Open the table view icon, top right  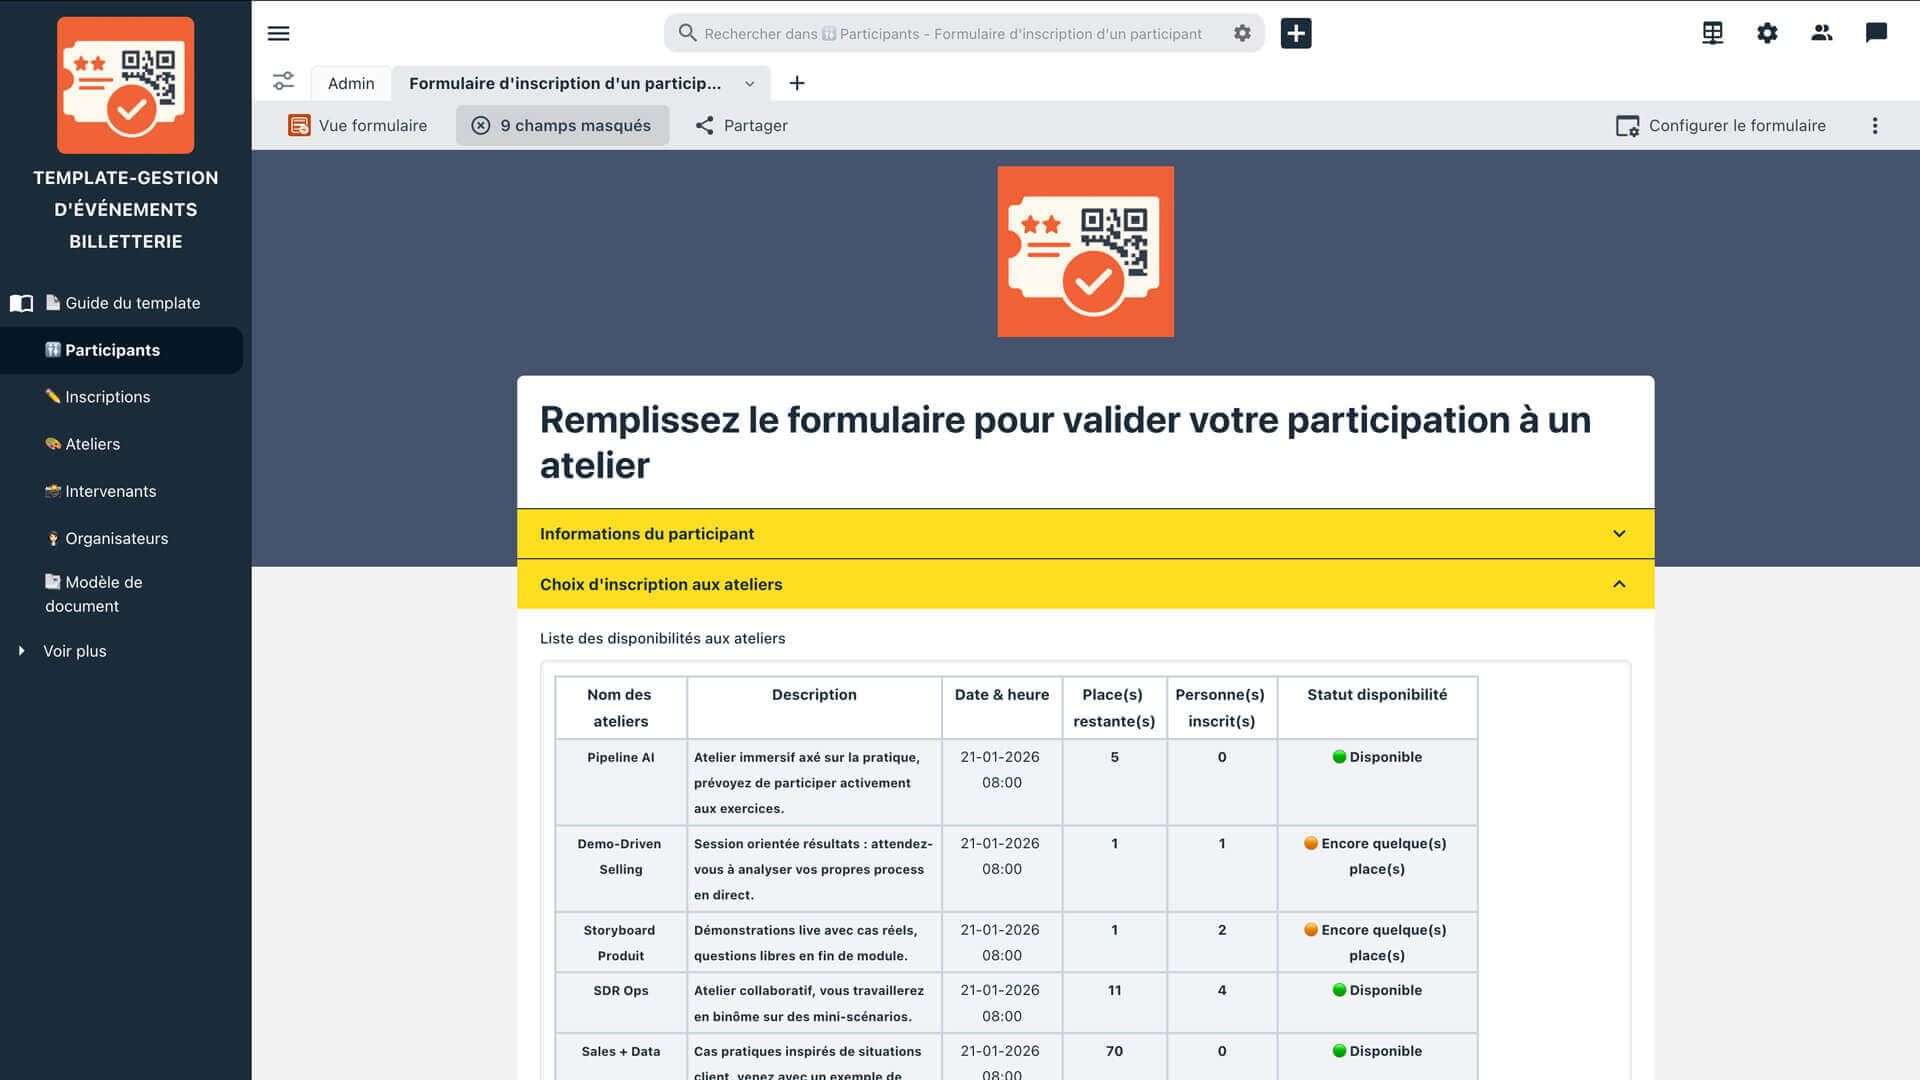click(1712, 33)
